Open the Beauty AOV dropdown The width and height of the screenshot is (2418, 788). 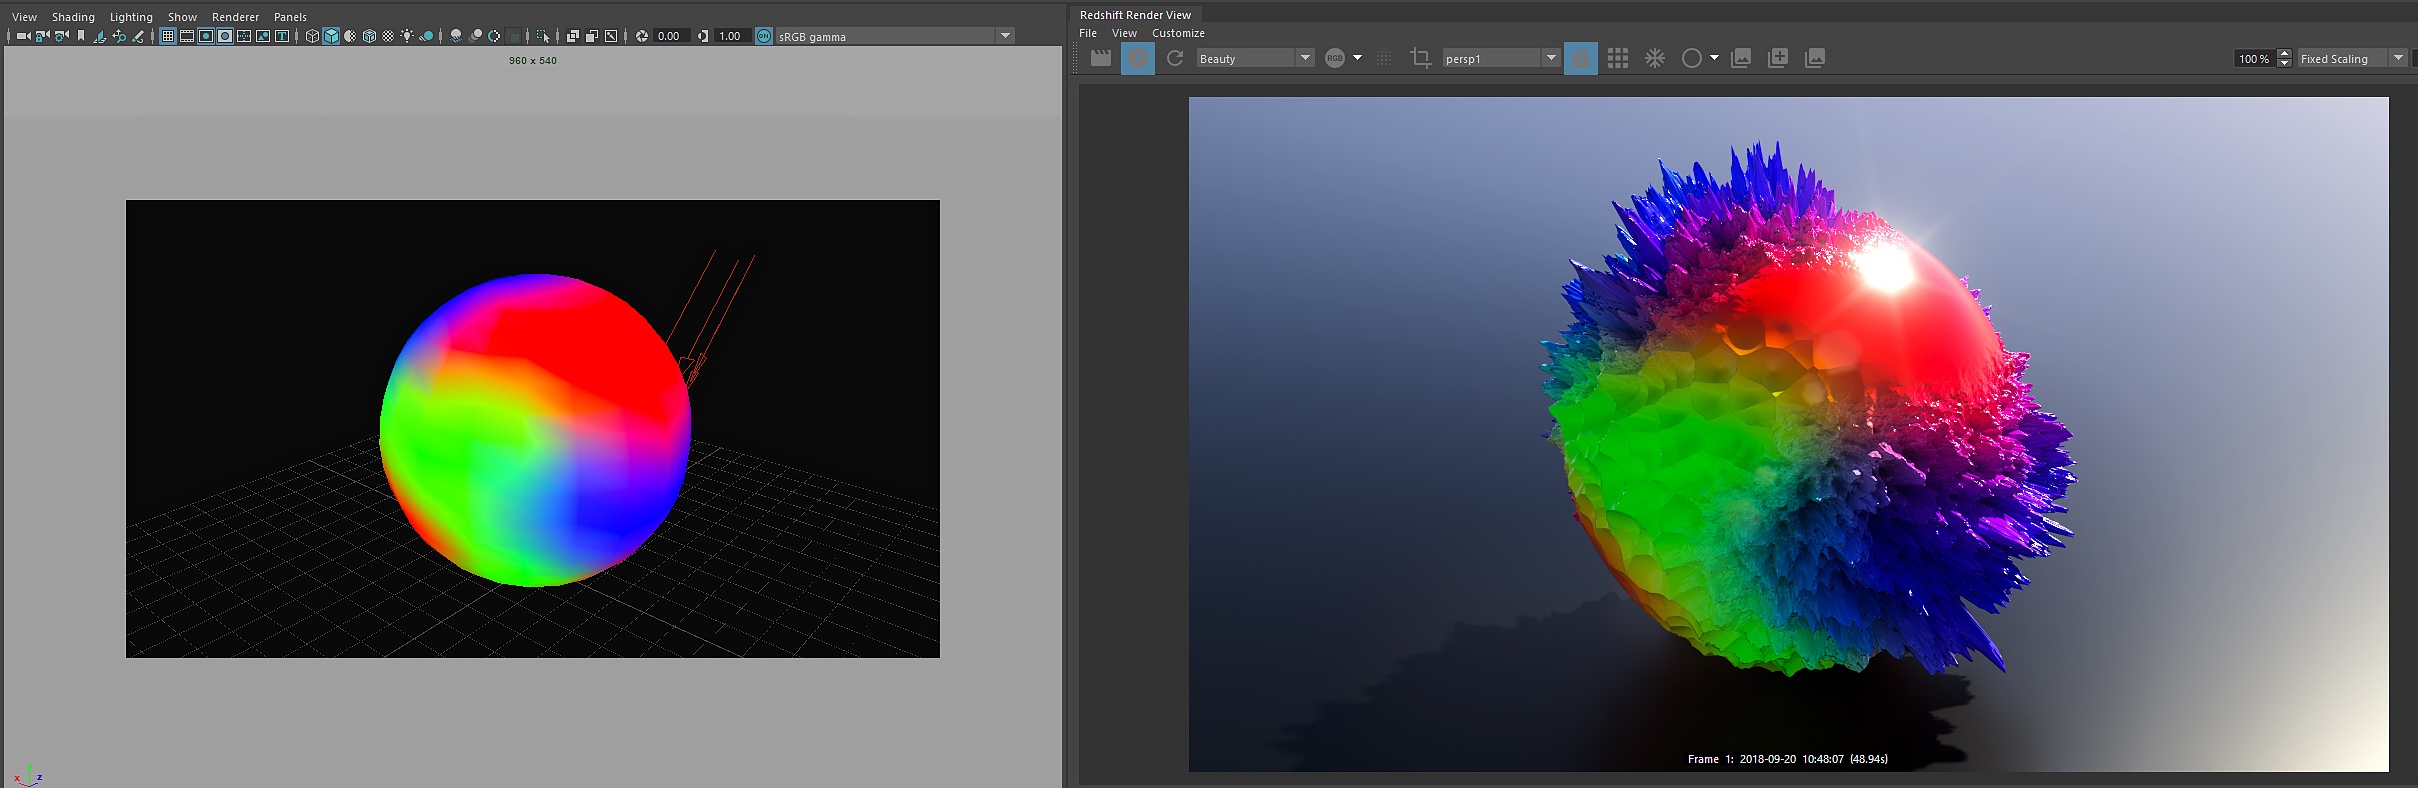[1254, 58]
